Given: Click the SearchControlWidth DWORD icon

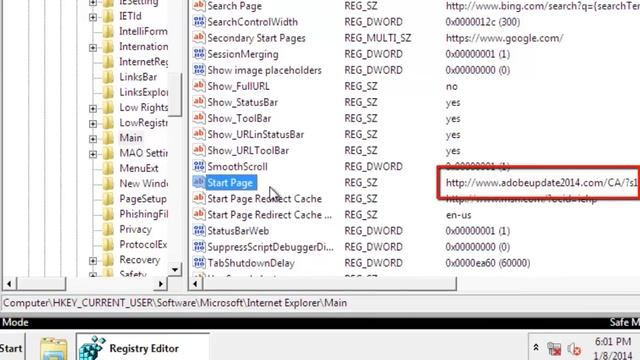Looking at the screenshot, I should point(199,22).
